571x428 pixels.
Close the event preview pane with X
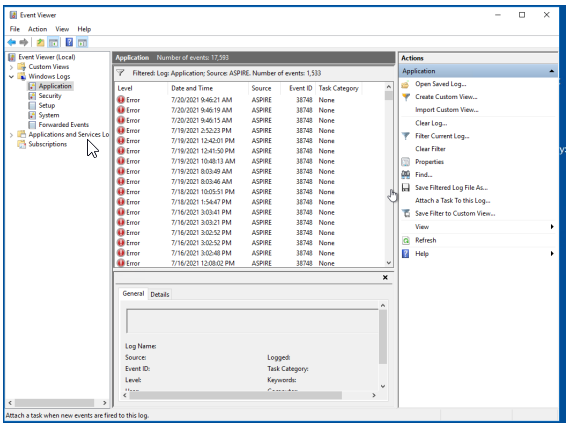pyautogui.click(x=385, y=278)
